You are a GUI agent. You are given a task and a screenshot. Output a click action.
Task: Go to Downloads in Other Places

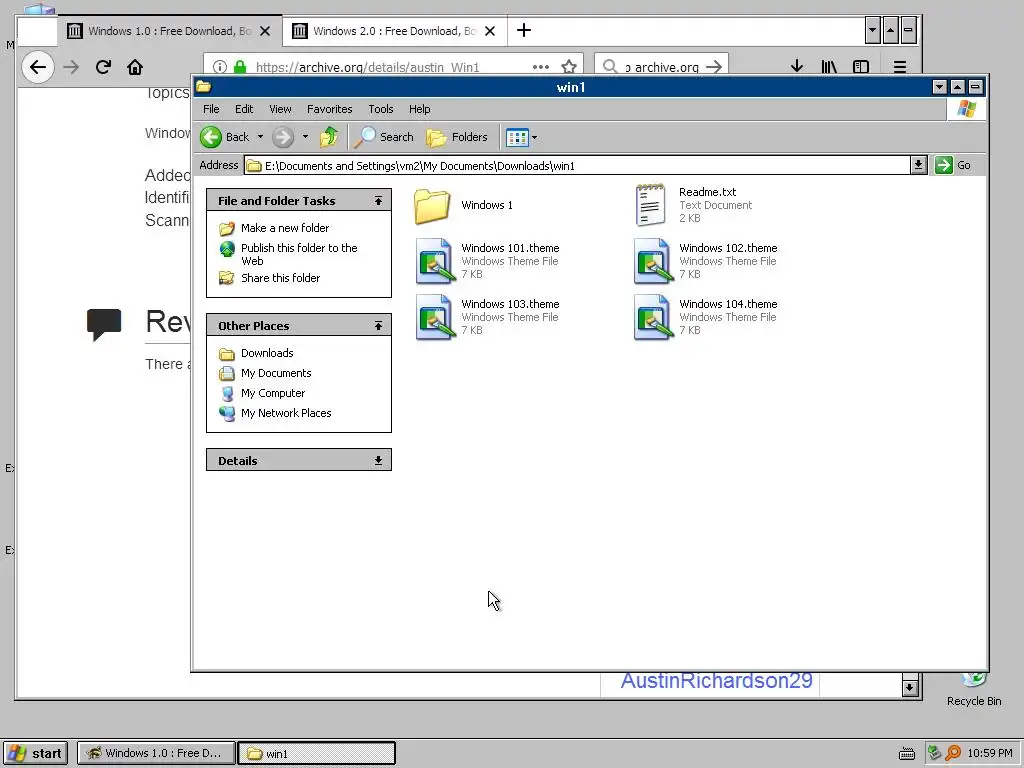coord(266,353)
